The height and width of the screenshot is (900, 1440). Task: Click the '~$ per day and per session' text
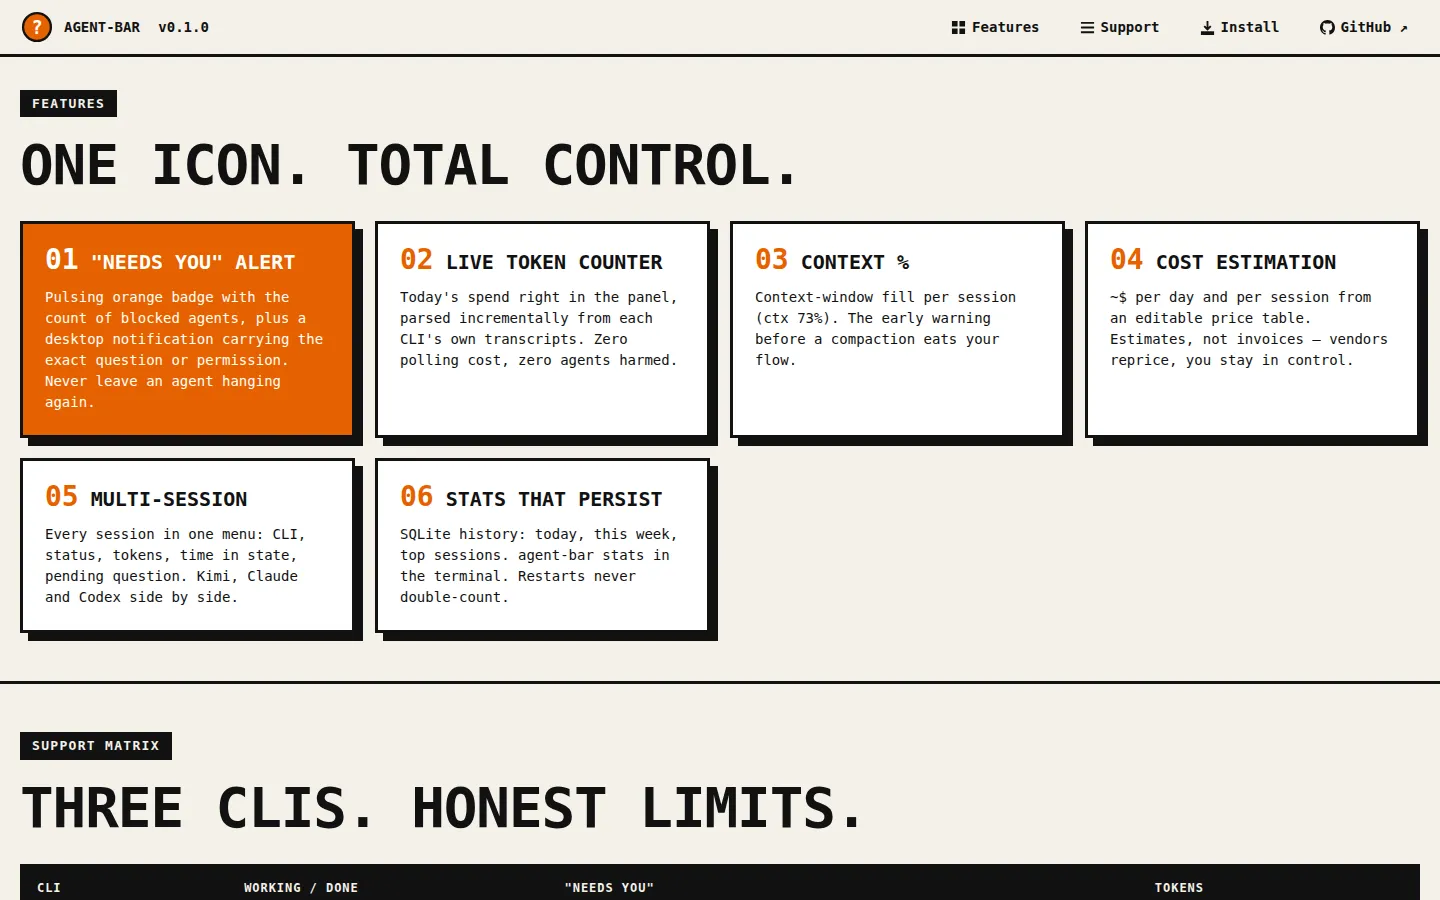click(1249, 328)
